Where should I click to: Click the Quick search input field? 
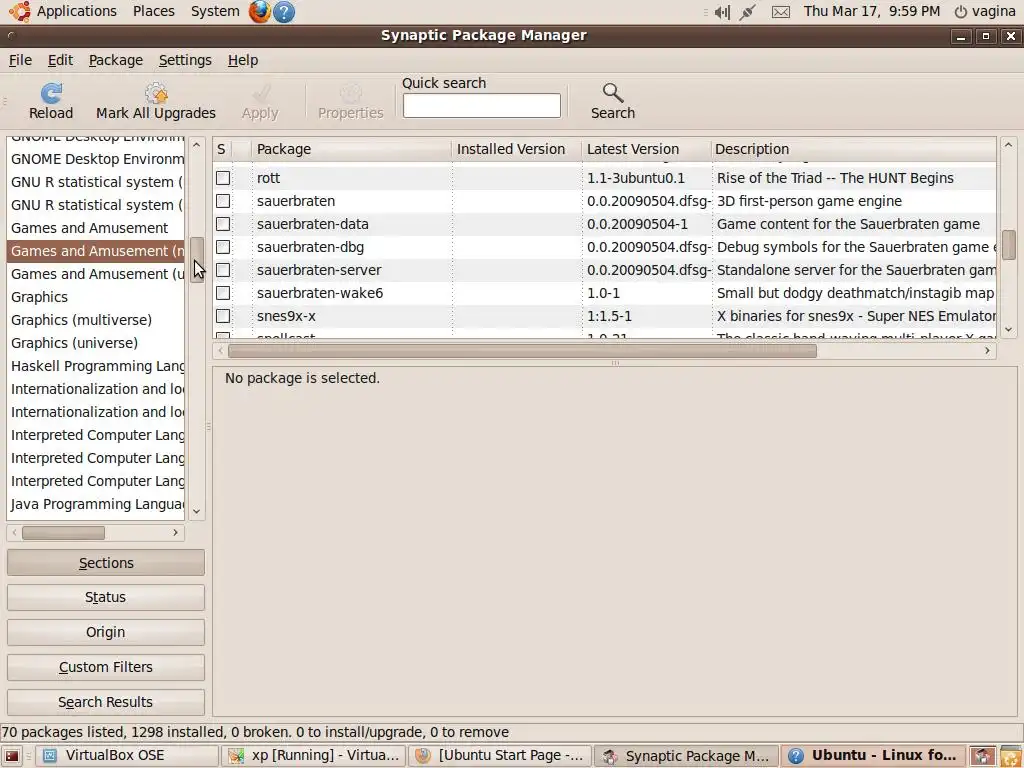[481, 106]
